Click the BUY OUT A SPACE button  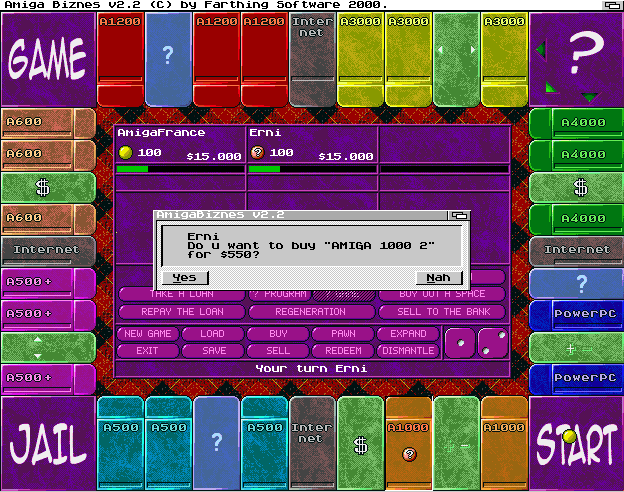click(x=442, y=294)
